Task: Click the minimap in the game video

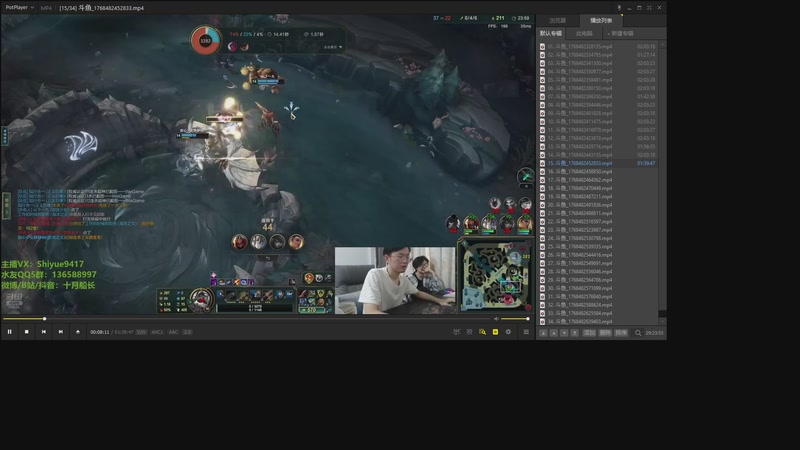Action: [x=496, y=276]
